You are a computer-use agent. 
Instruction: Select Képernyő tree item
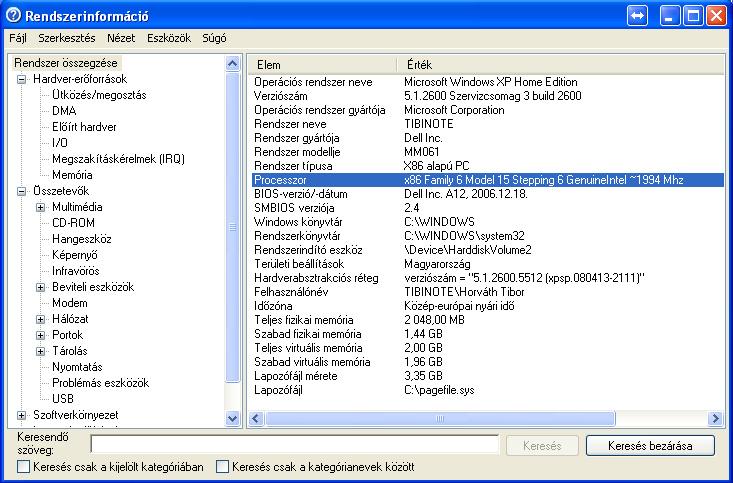point(75,255)
